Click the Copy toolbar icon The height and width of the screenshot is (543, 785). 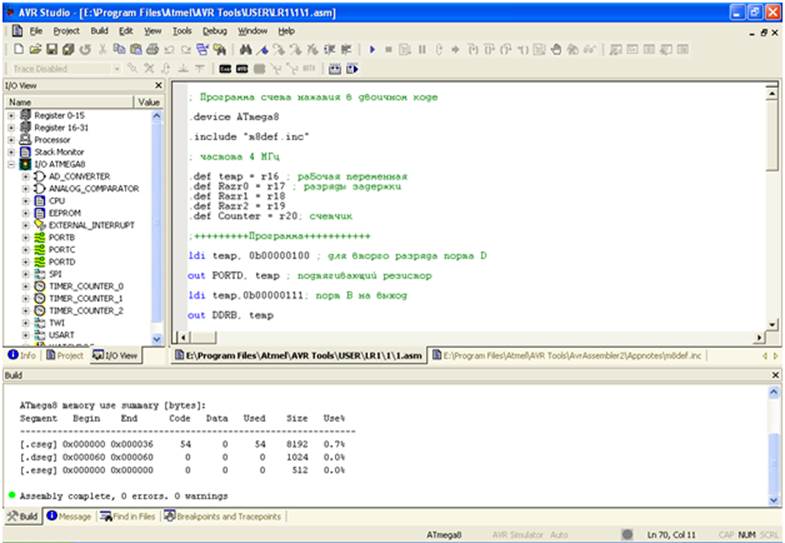(119, 49)
